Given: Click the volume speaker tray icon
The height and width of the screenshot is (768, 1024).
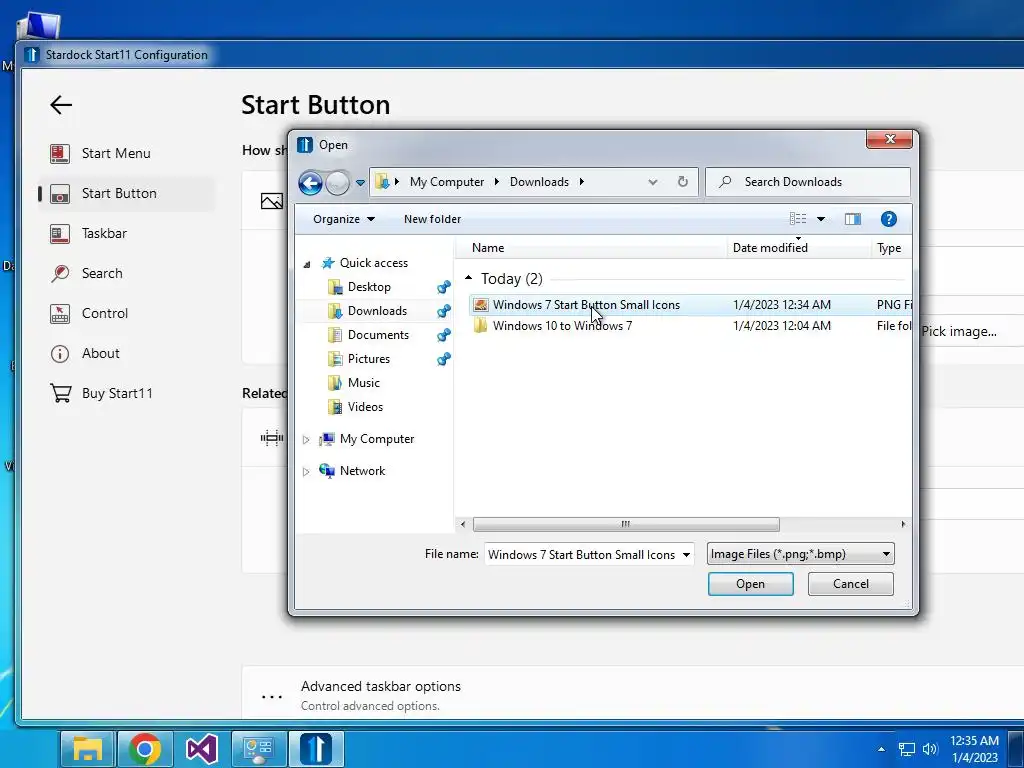Looking at the screenshot, I should (930, 749).
